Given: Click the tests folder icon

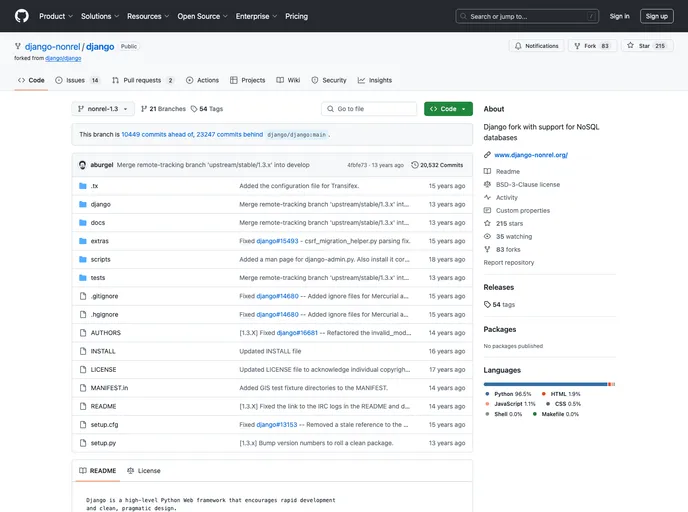Looking at the screenshot, I should (82, 278).
